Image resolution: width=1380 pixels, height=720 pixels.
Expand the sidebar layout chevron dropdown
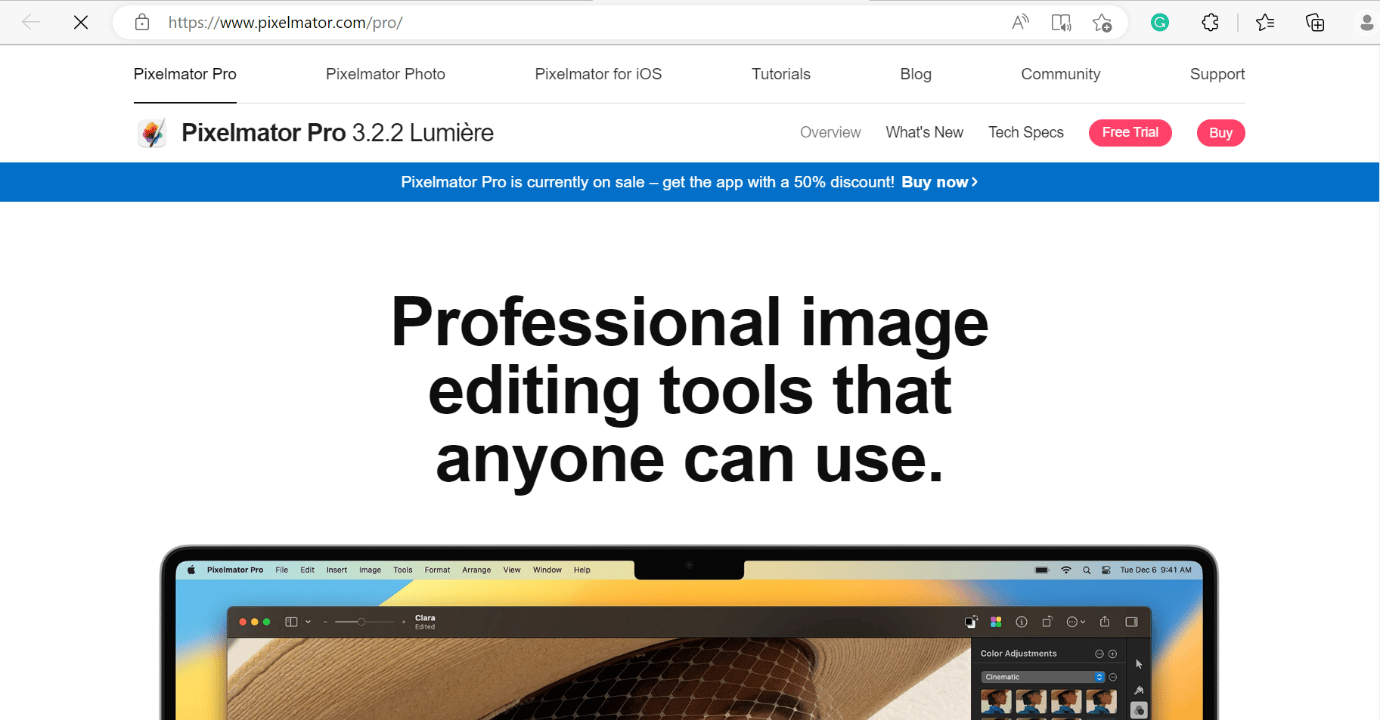(x=308, y=622)
